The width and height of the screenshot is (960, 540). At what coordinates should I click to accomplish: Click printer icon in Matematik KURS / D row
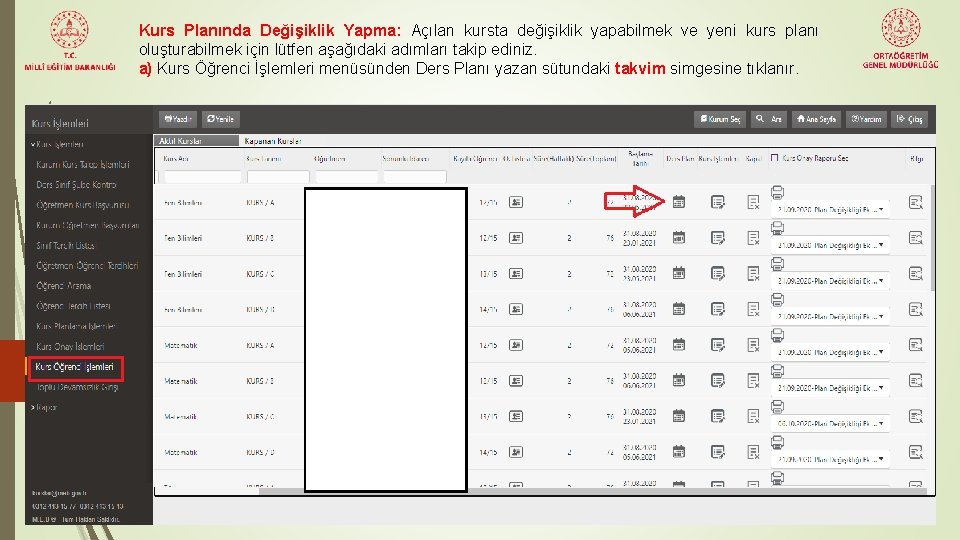coord(778,443)
